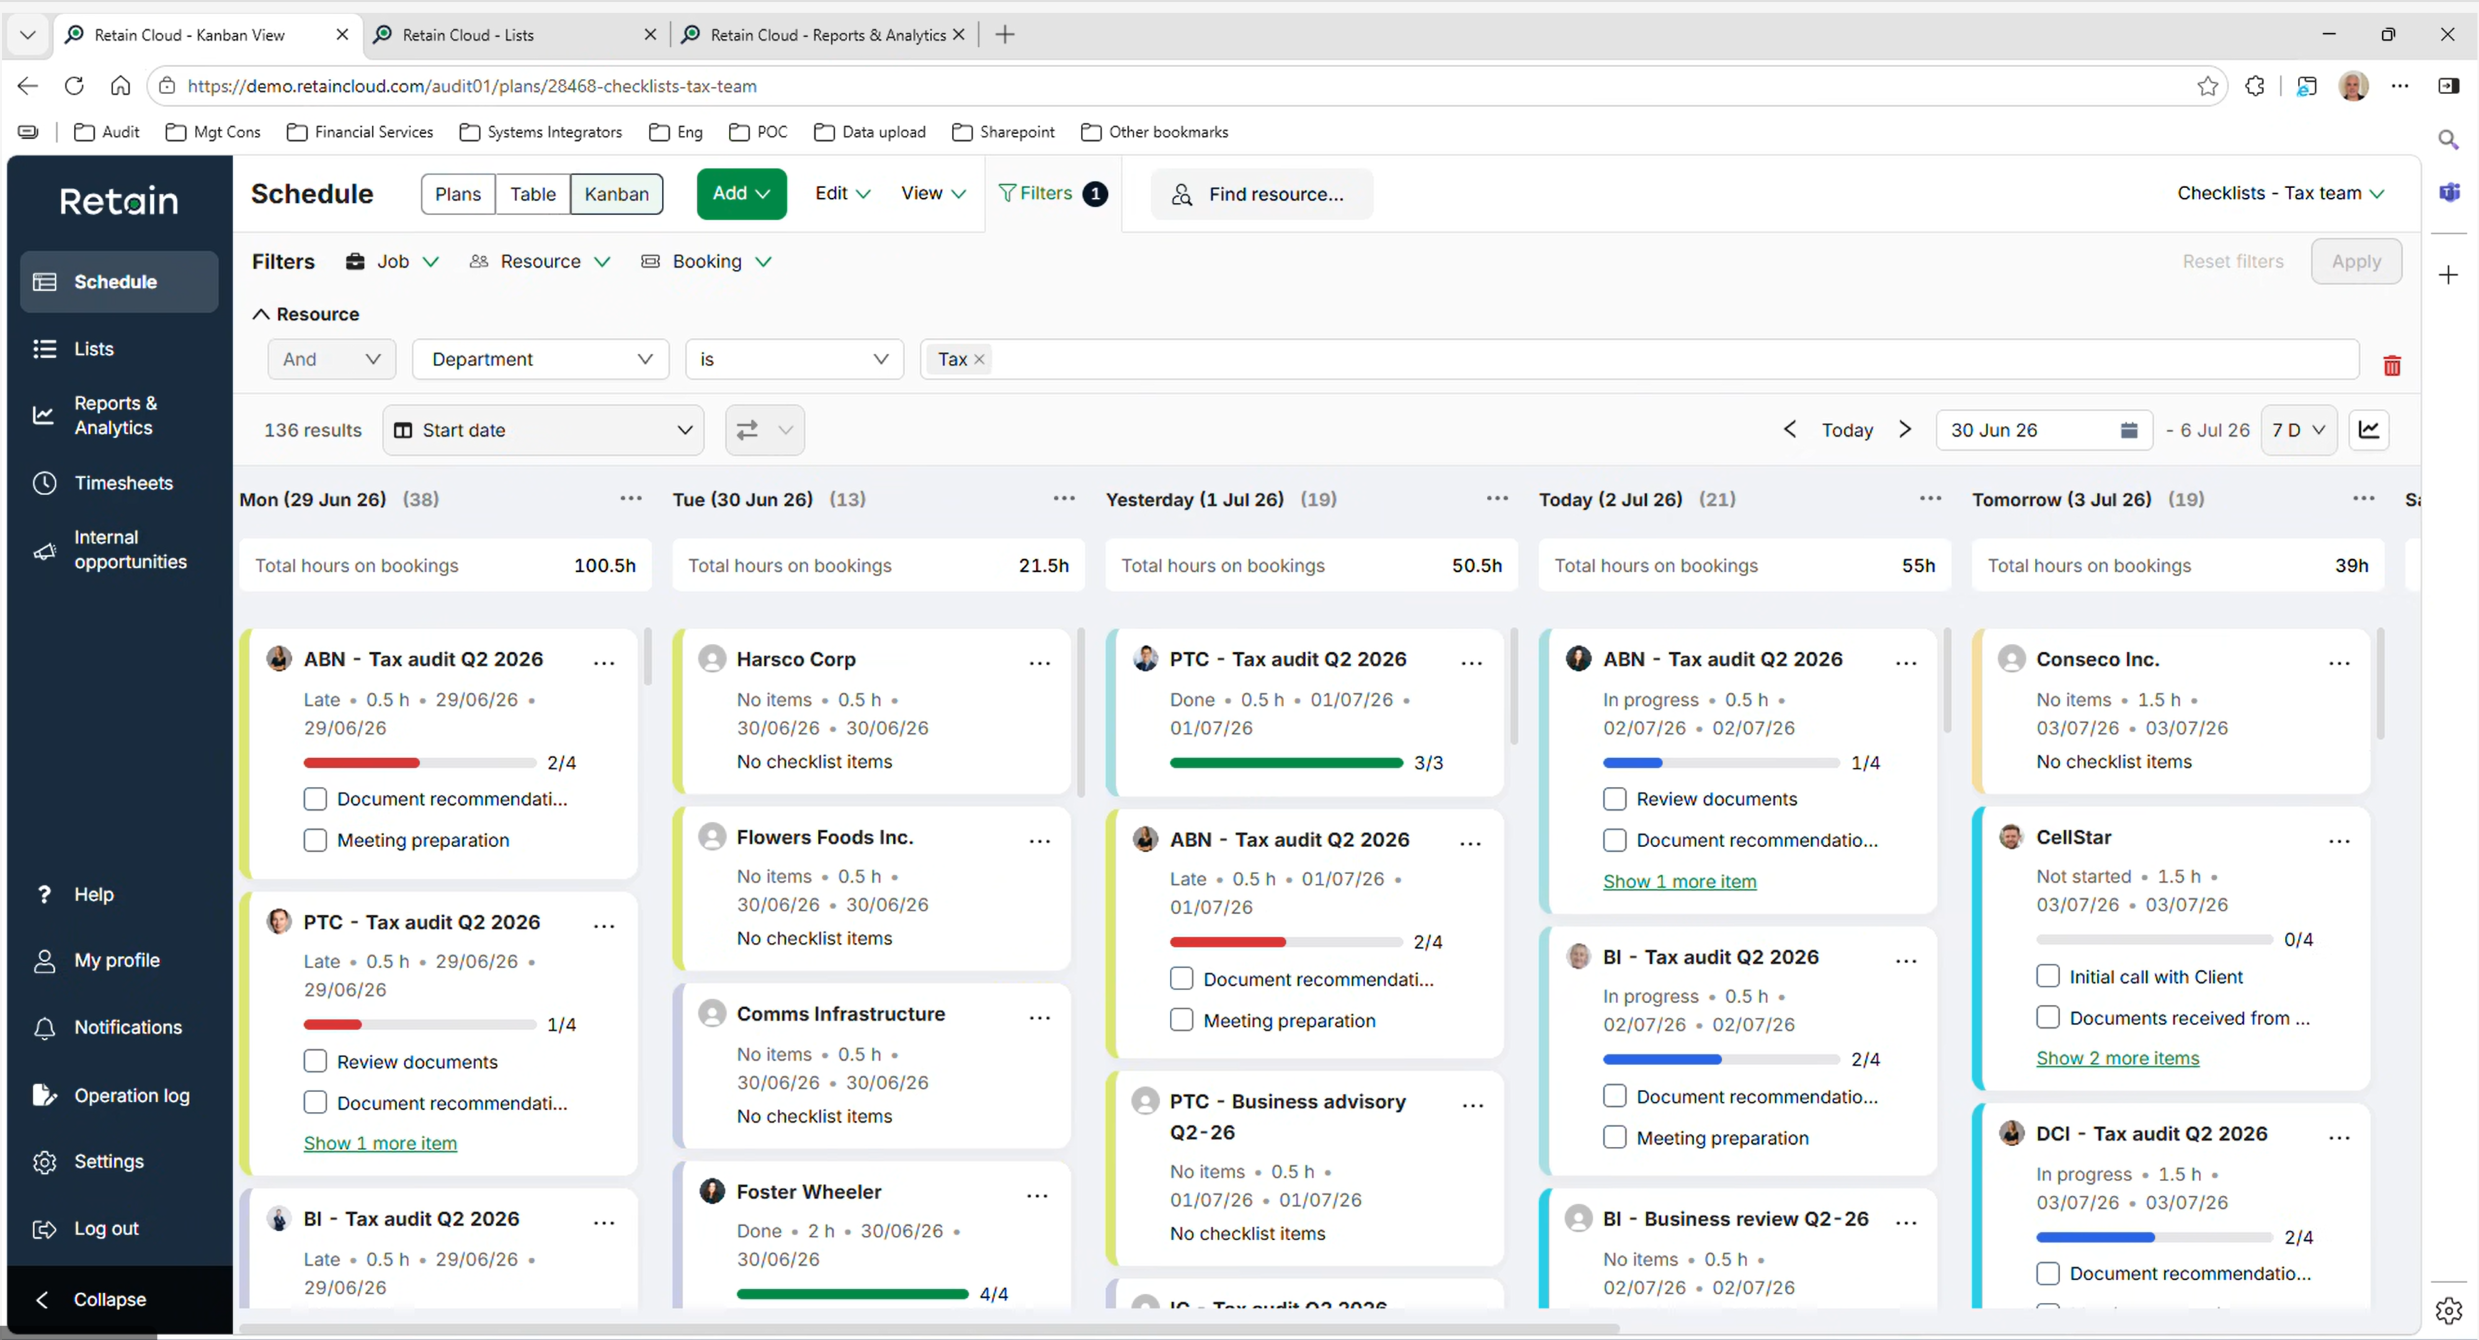This screenshot has height=1340, width=2479.
Task: Switch to Retain Cloud - Lists browser tab
Action: point(514,34)
